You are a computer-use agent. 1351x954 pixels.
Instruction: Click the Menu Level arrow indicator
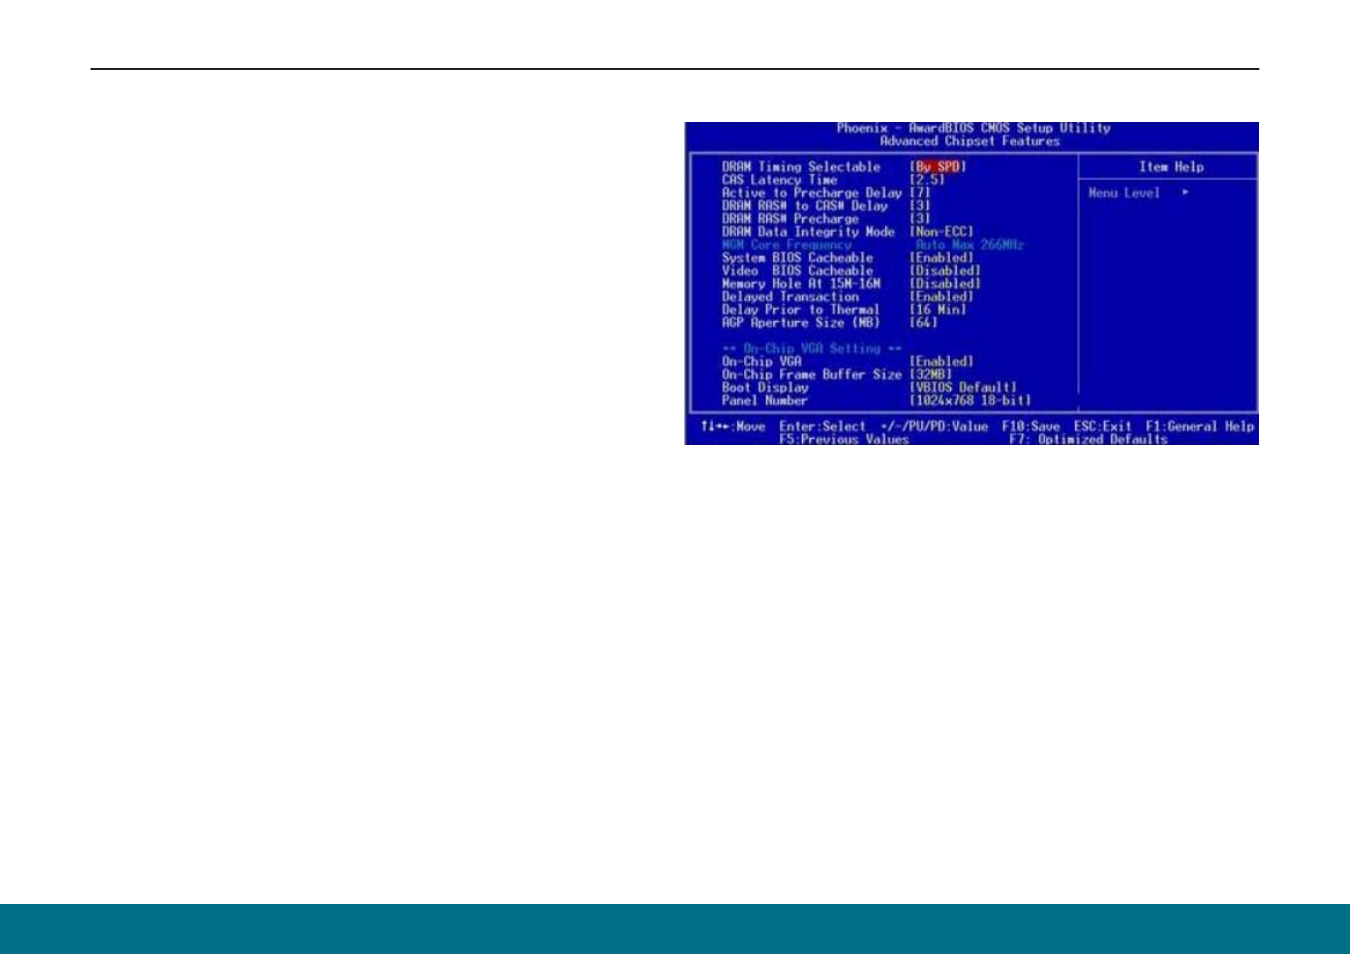[x=1185, y=193]
